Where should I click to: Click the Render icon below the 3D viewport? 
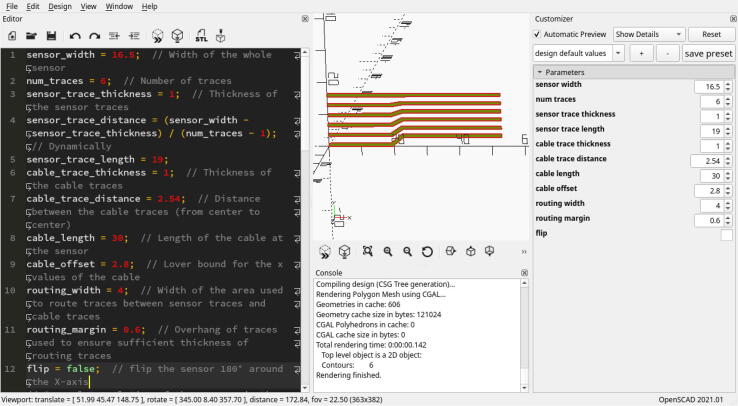click(x=345, y=252)
